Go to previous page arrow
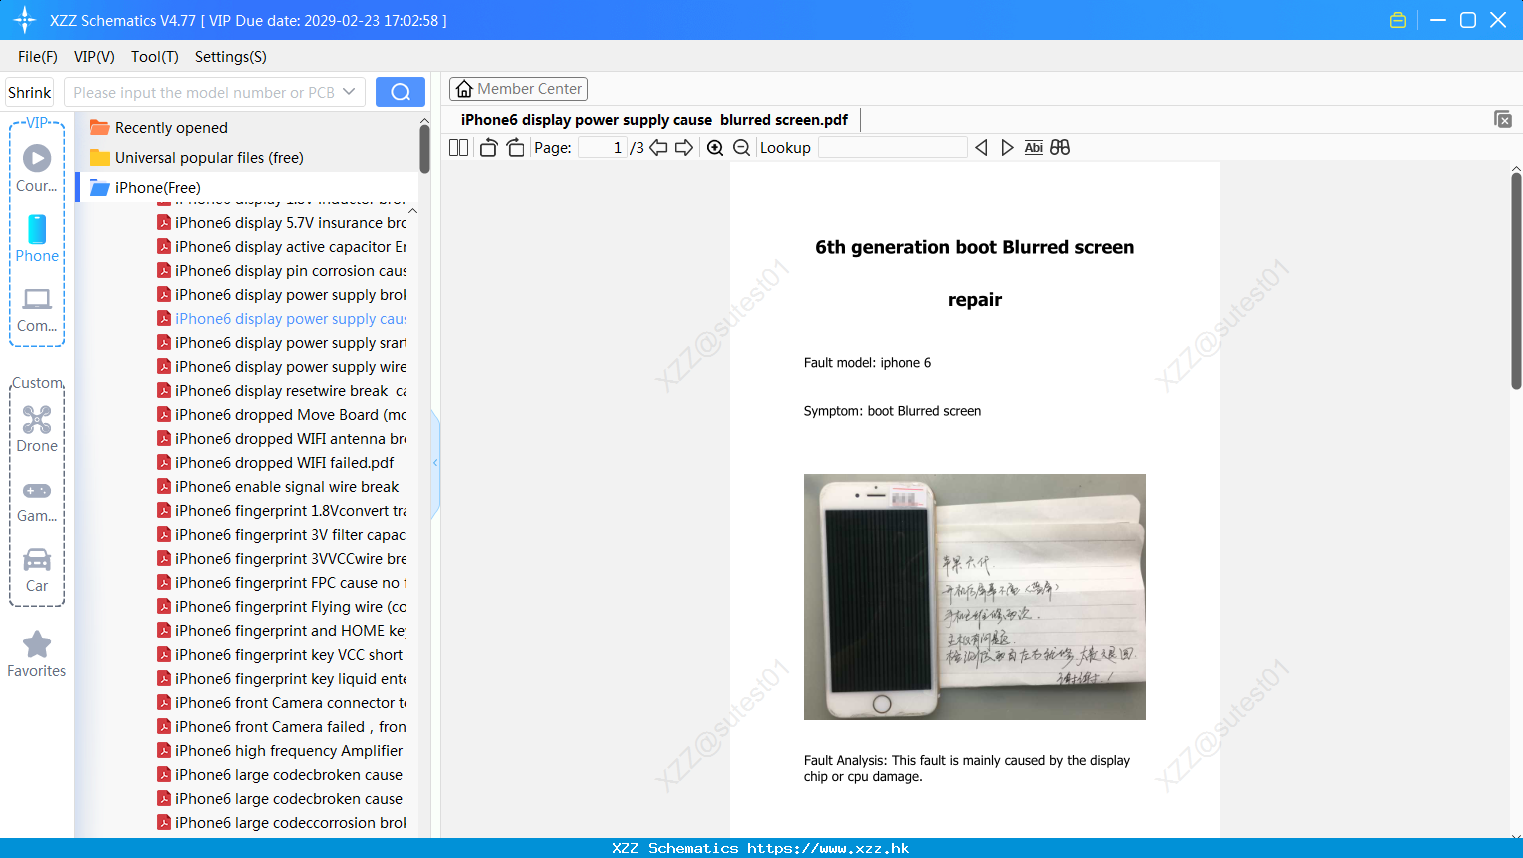1523x858 pixels. 658,147
